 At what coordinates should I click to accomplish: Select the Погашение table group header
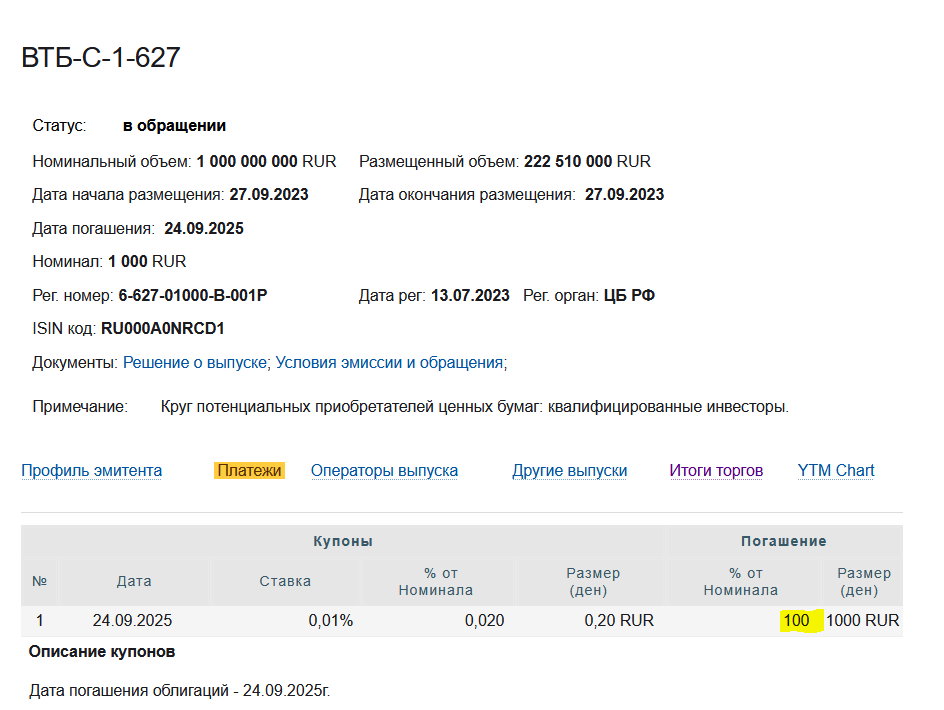(x=784, y=541)
